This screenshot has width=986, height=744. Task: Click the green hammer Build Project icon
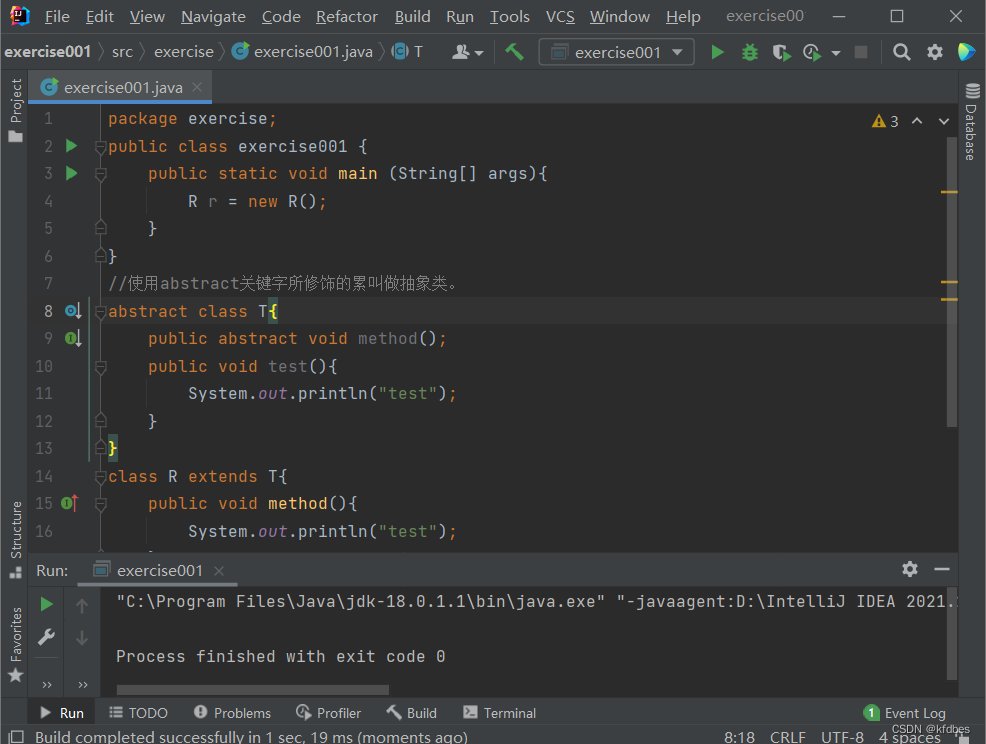point(514,52)
